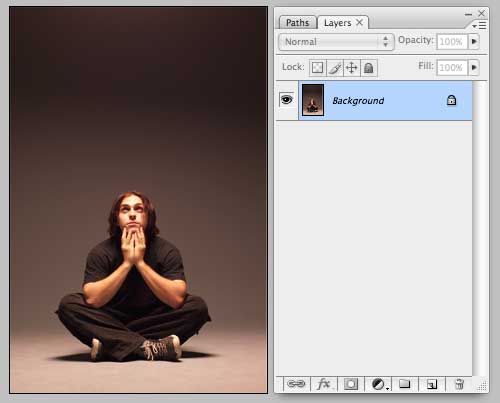Open the layer style fx menu

[x=323, y=384]
